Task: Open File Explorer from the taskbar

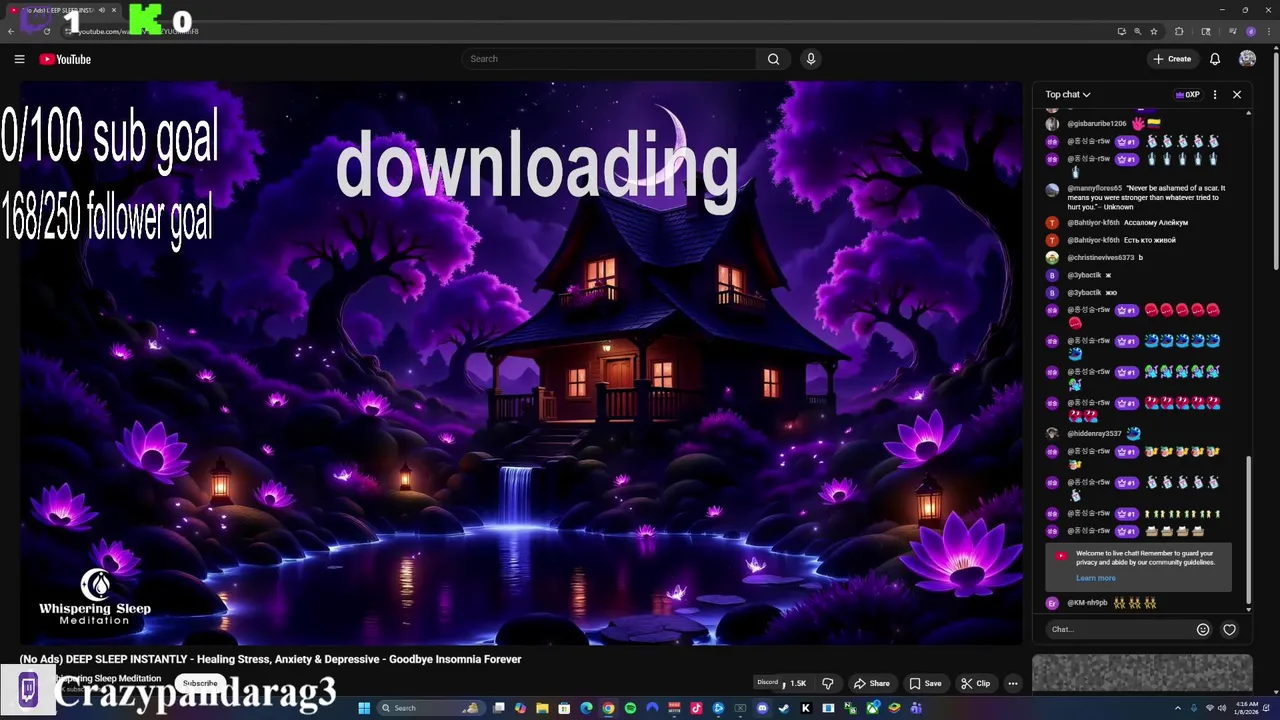Action: click(542, 708)
